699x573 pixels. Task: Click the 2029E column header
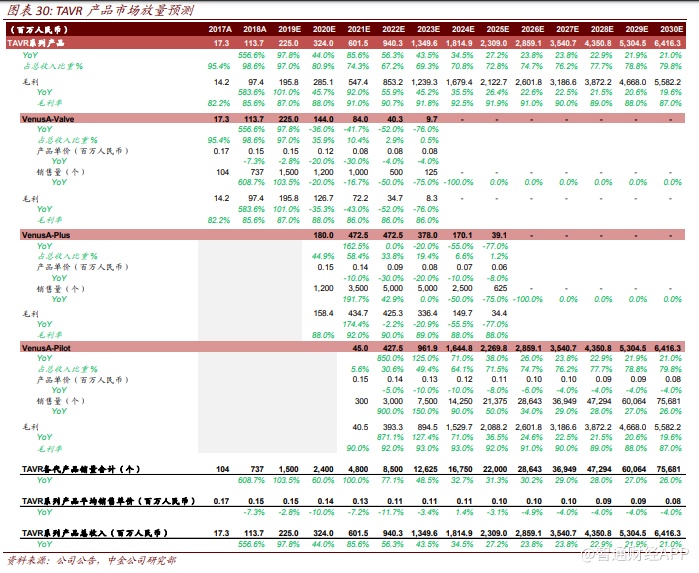(x=637, y=29)
